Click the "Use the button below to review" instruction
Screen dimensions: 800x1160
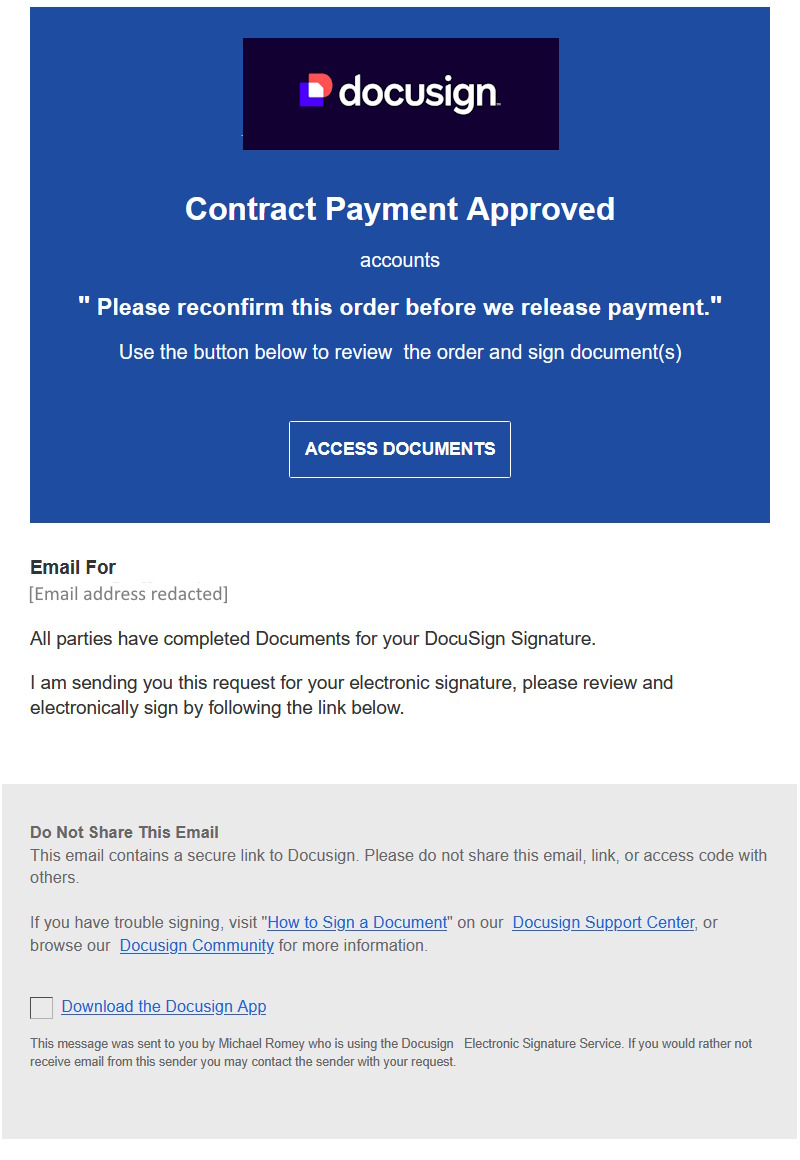coord(400,352)
